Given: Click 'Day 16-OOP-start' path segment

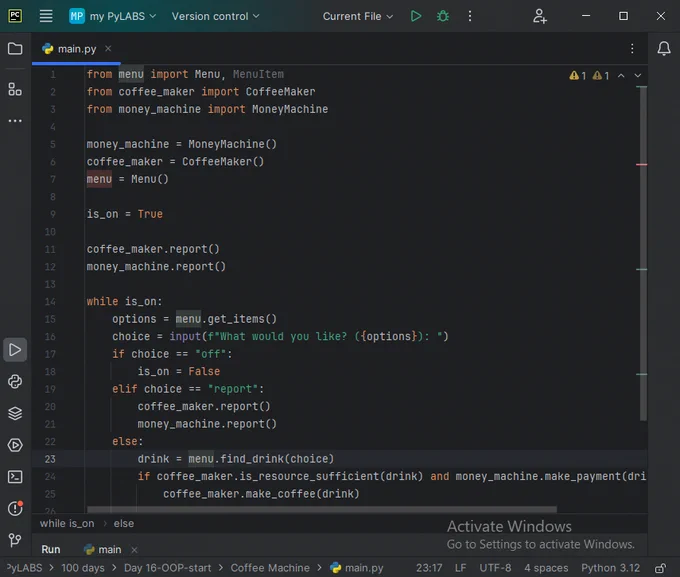Looking at the screenshot, I should point(167,568).
